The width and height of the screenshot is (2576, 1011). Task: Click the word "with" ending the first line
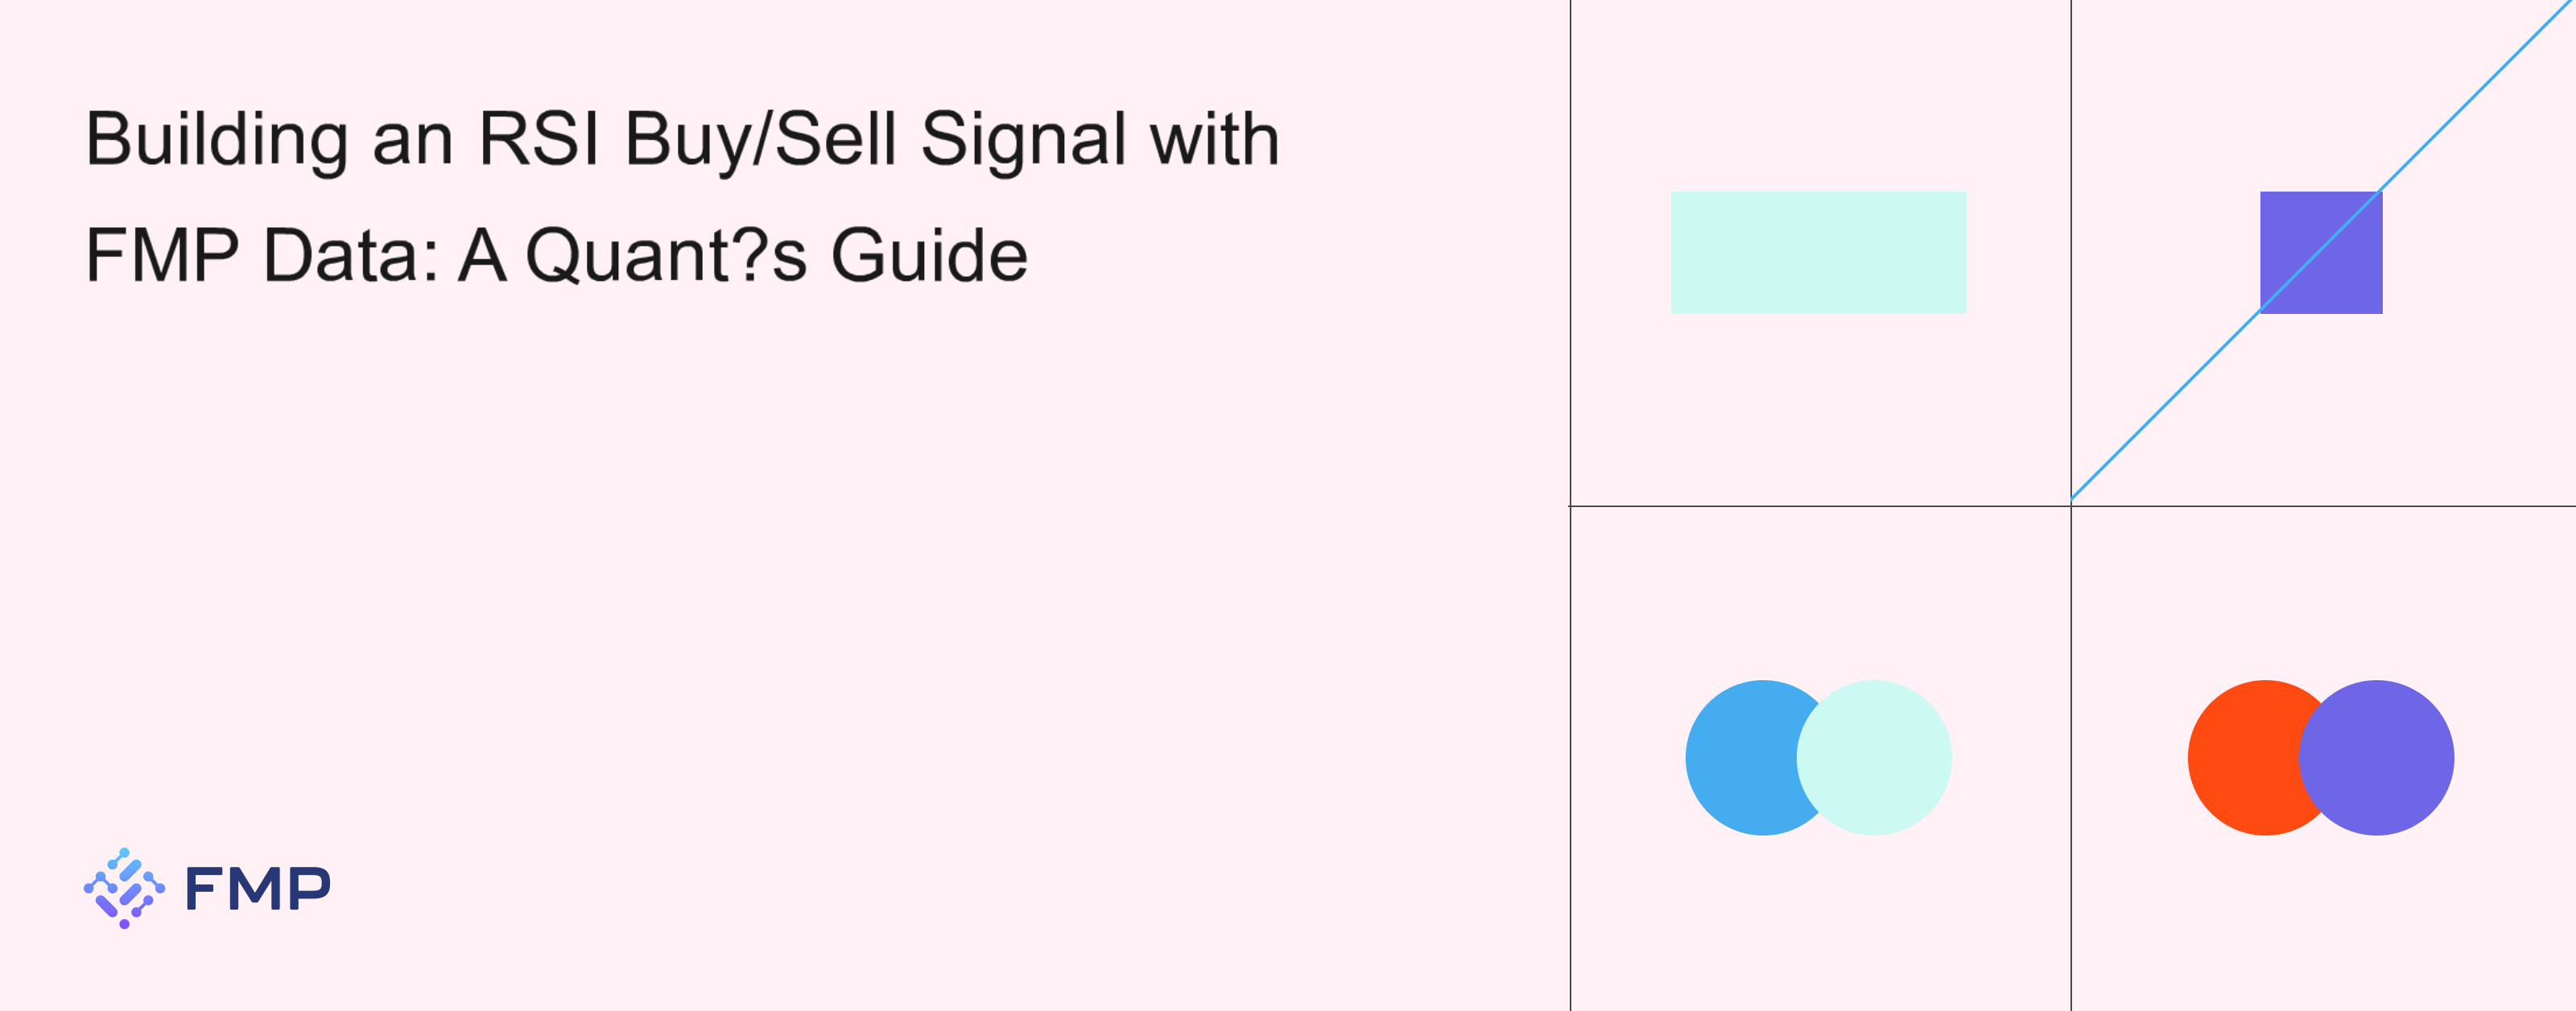pos(1215,138)
